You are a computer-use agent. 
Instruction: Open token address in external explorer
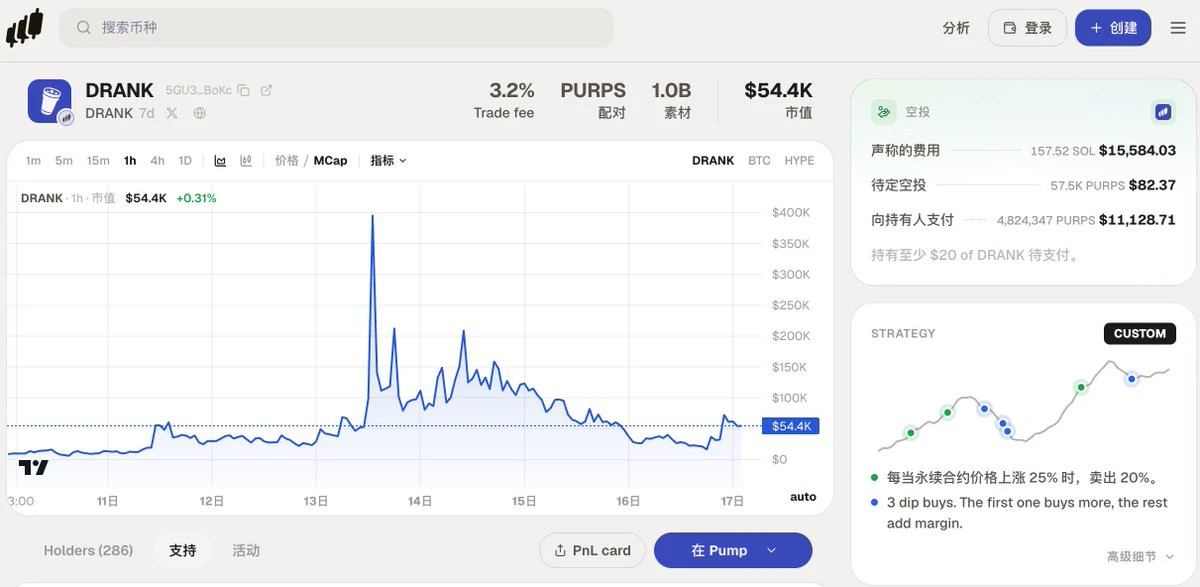266,90
